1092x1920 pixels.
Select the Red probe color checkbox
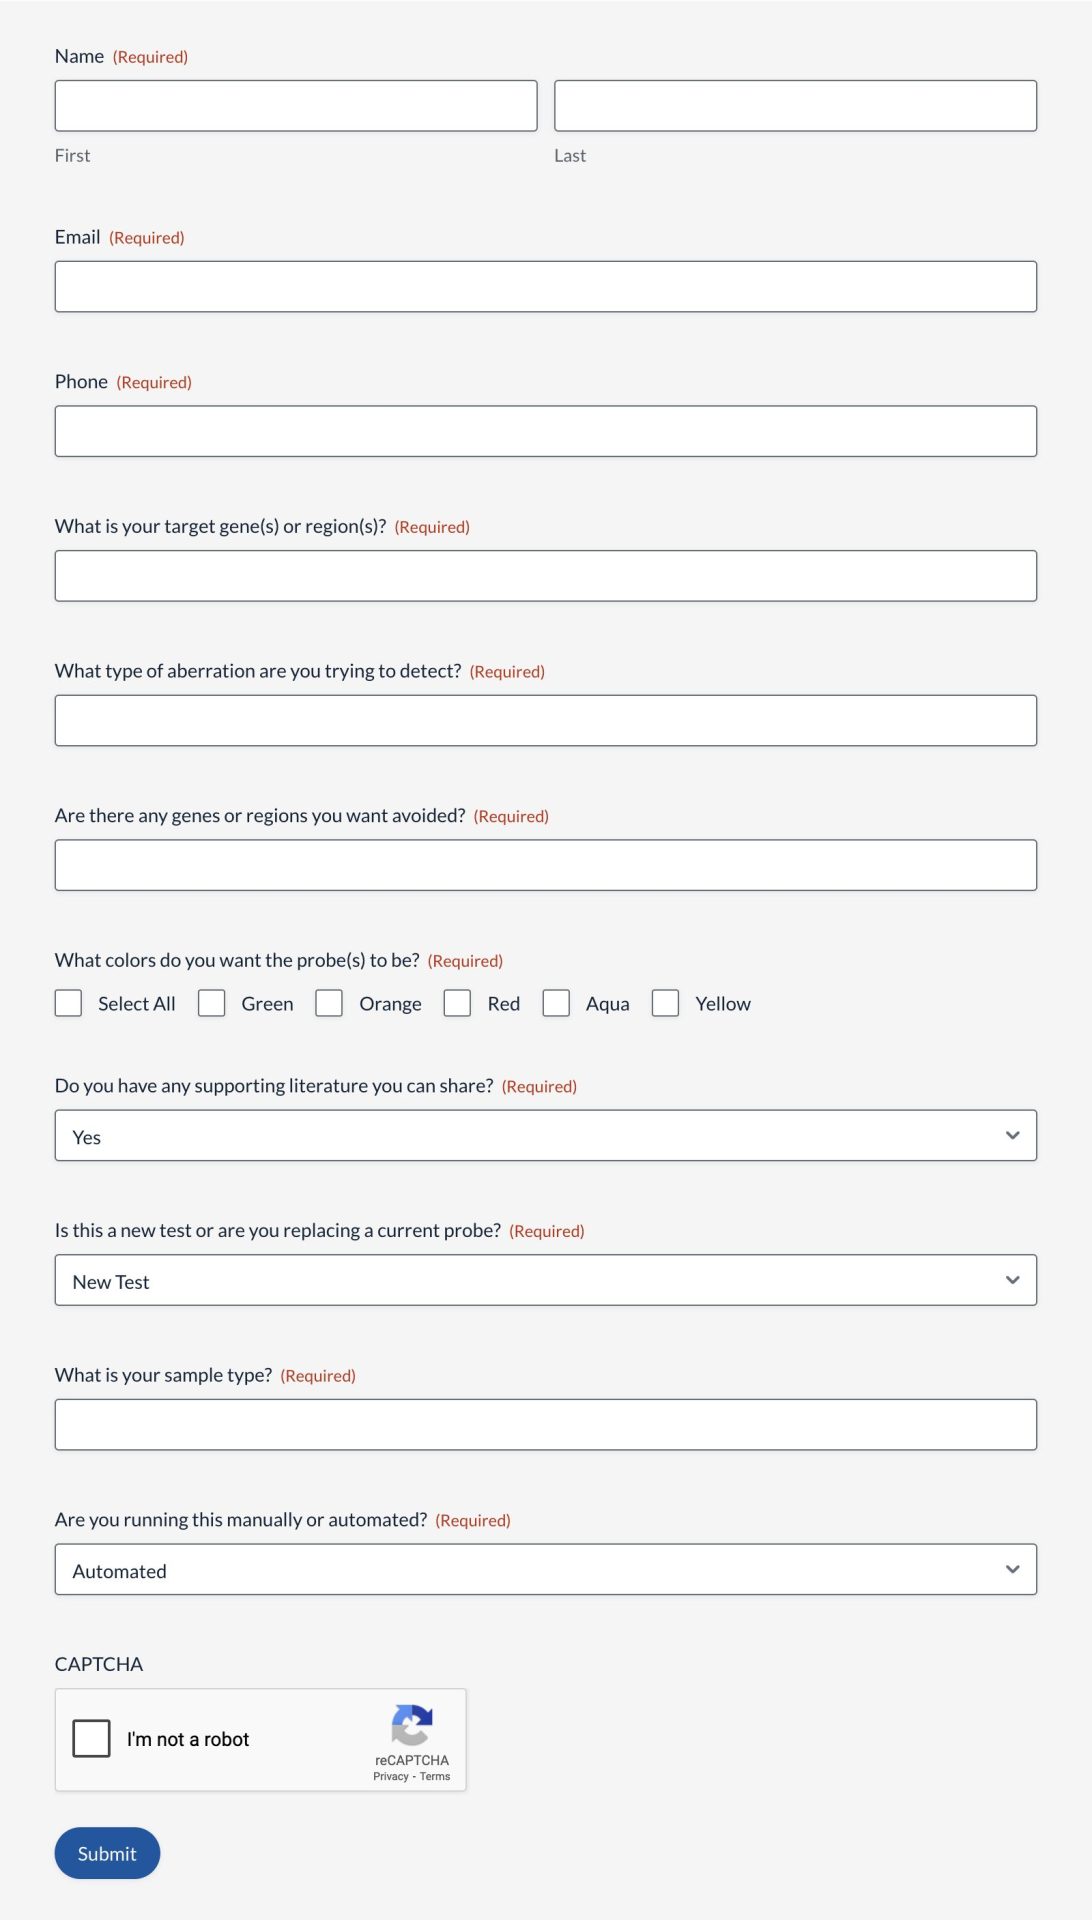point(457,1003)
